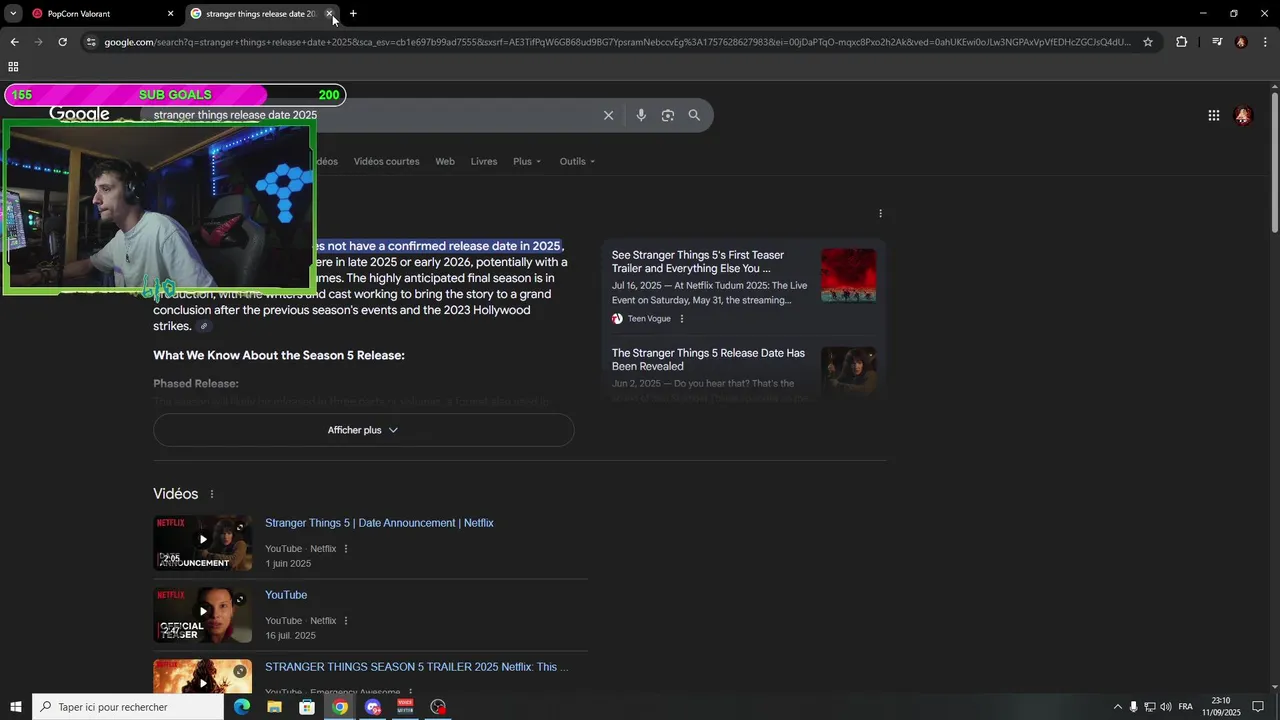Viewport: 1280px width, 720px height.
Task: Show hidden system tray icons
Action: click(1118, 707)
